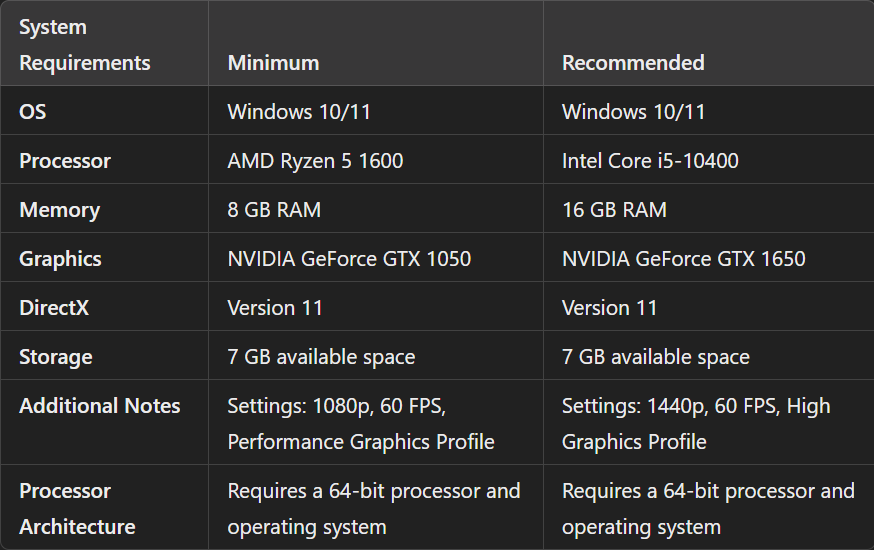Click the "DirectX" row label
The height and width of the screenshot is (550, 874).
coord(54,308)
